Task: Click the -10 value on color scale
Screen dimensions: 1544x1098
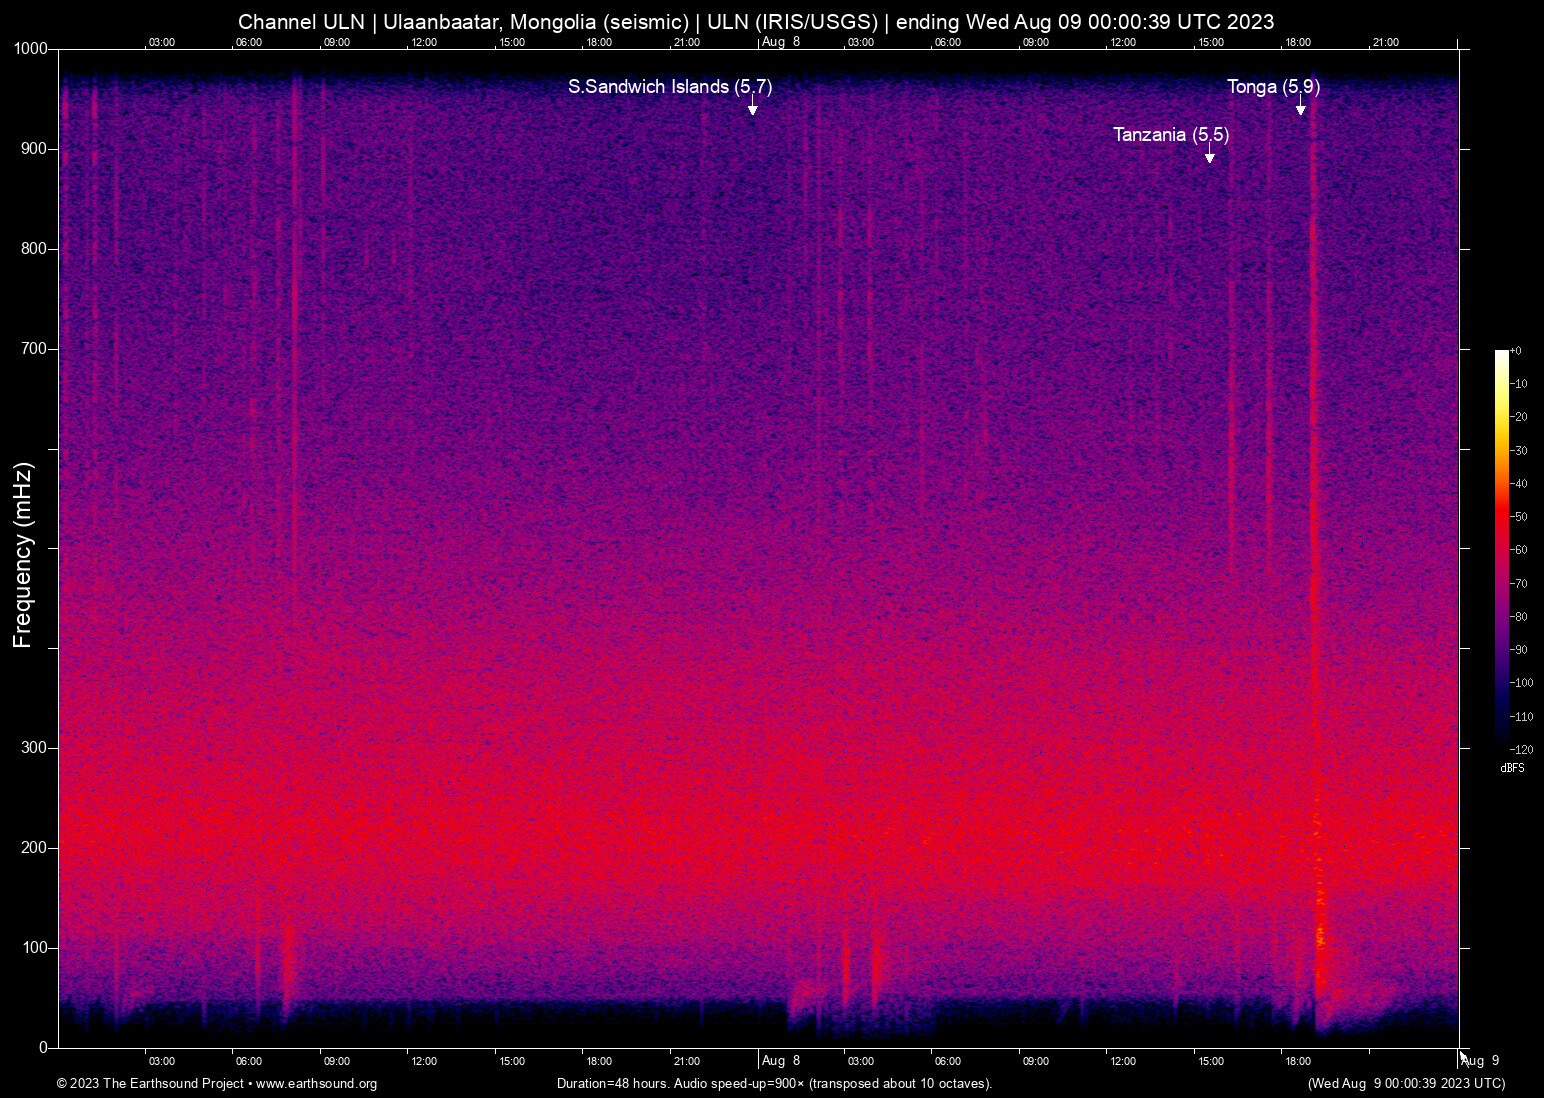Action: [1518, 384]
